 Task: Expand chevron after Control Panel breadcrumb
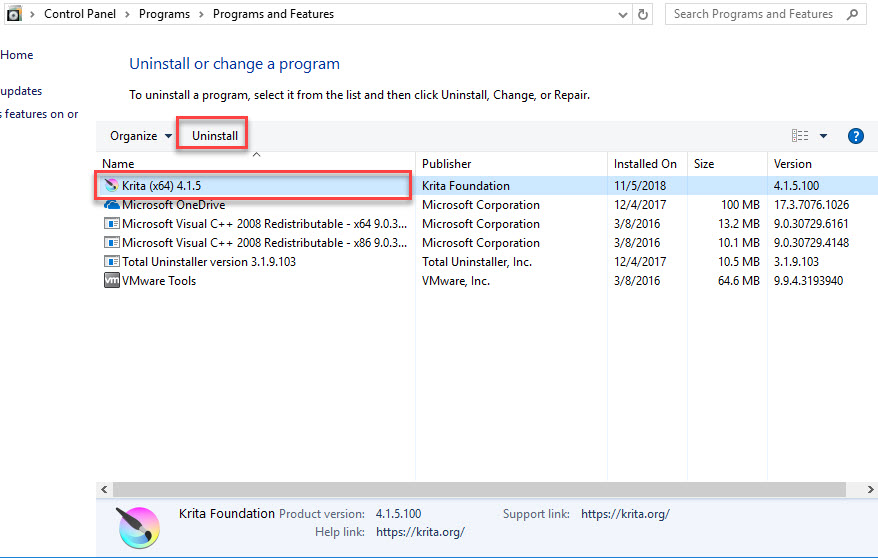point(127,15)
